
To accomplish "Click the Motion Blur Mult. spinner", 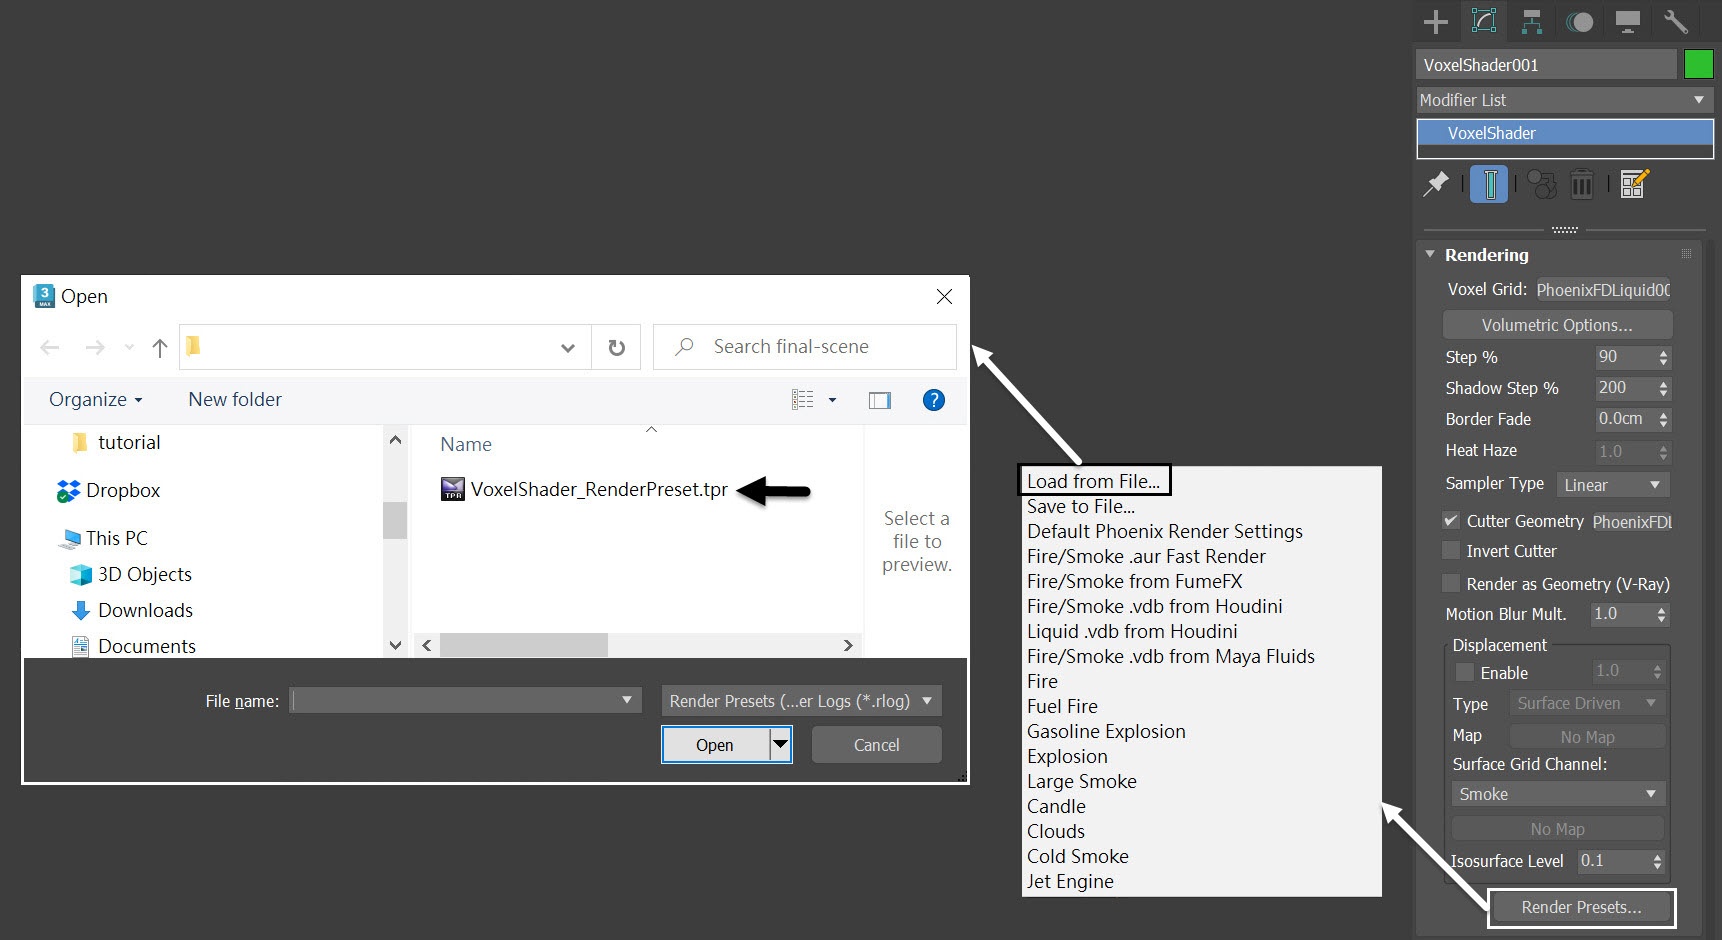I will pos(1662,614).
